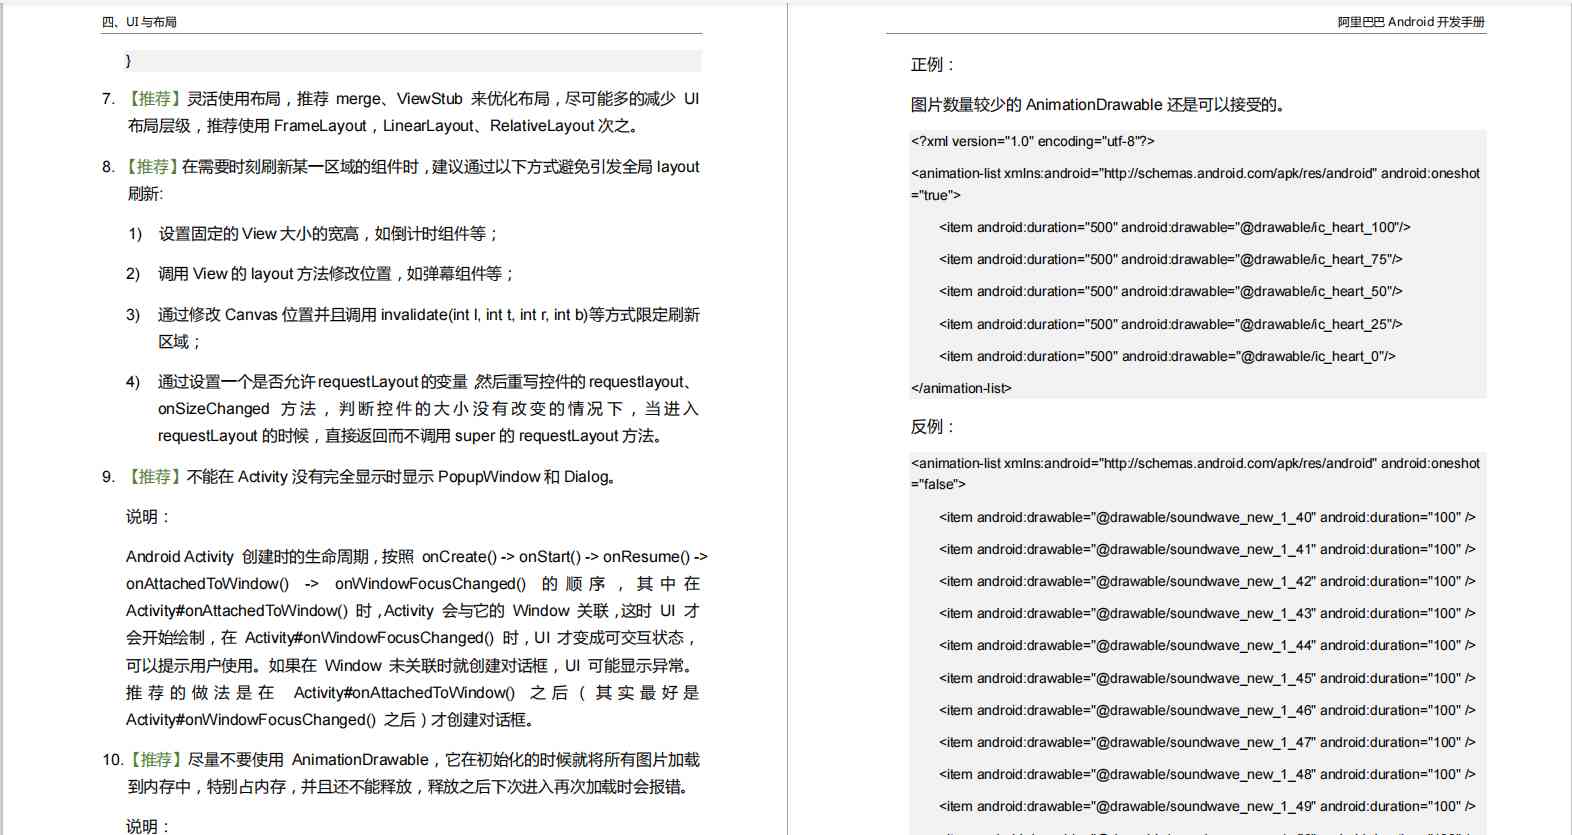Select item 8's "【推荐】" tag
This screenshot has width=1572, height=835.
click(151, 166)
